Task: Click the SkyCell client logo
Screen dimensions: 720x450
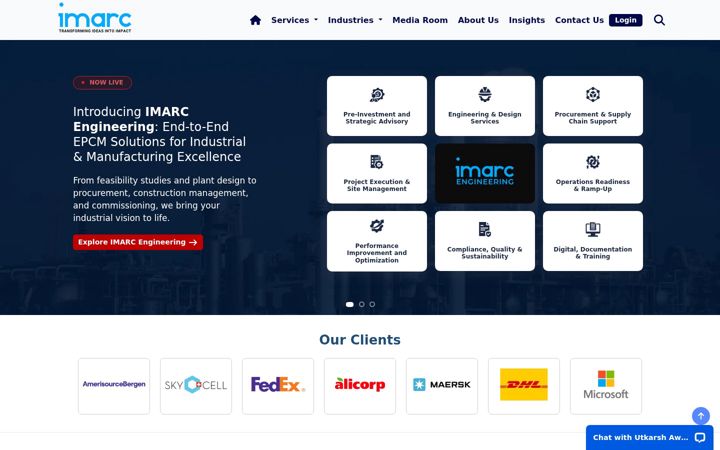Action: coord(196,386)
